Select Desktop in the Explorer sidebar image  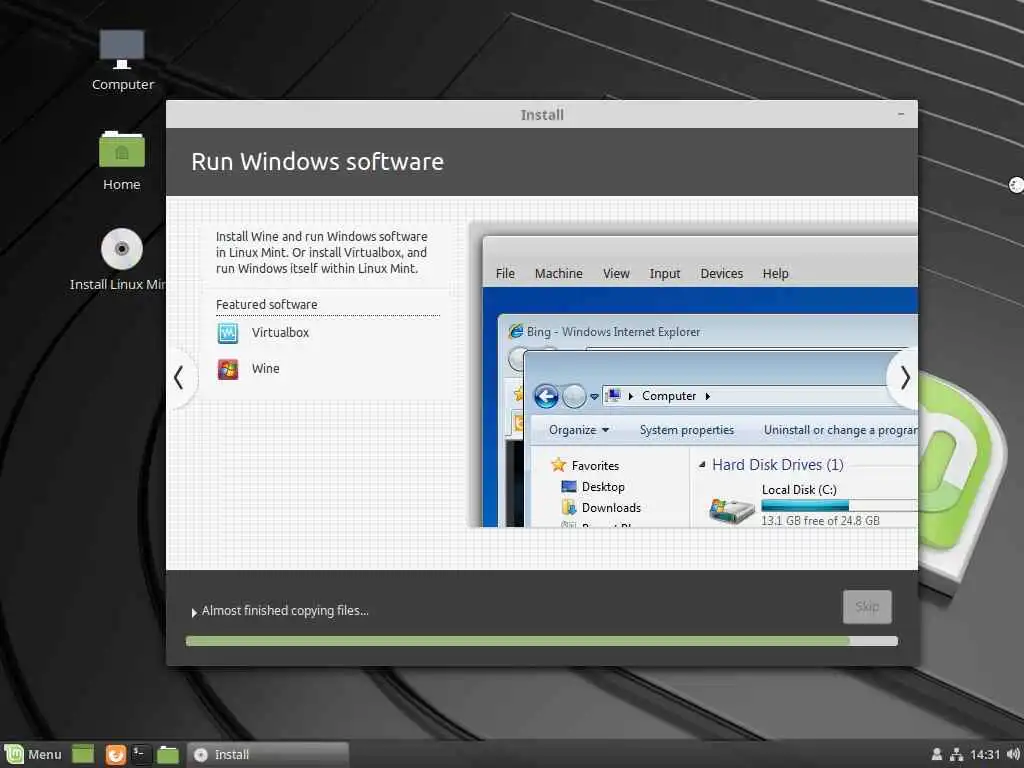pyautogui.click(x=593, y=487)
